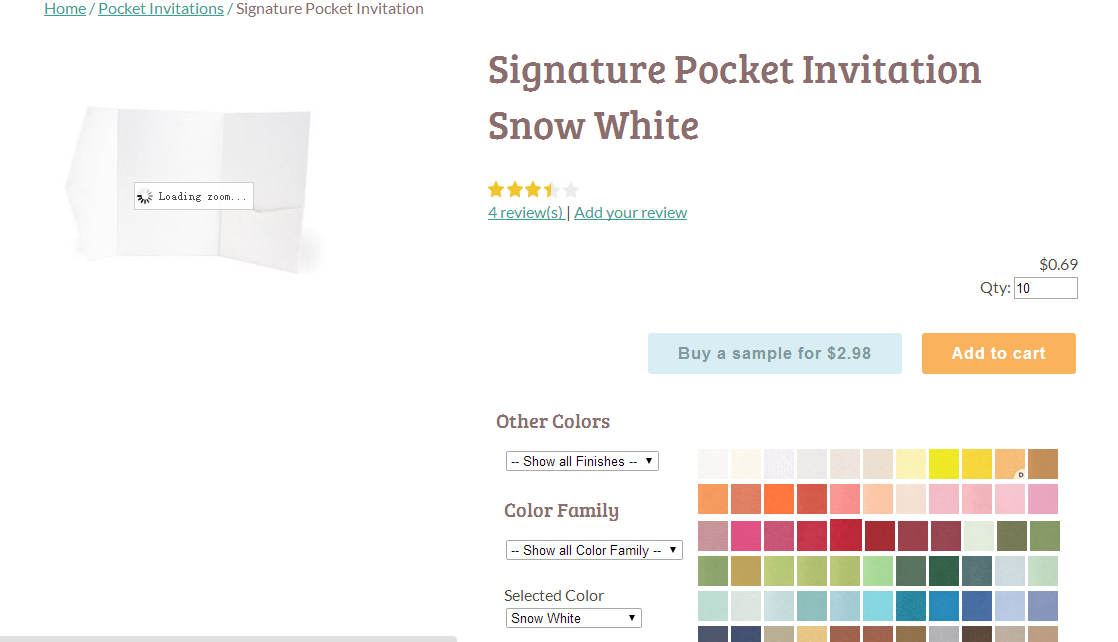Select the dark forest green swatch

pos(943,571)
